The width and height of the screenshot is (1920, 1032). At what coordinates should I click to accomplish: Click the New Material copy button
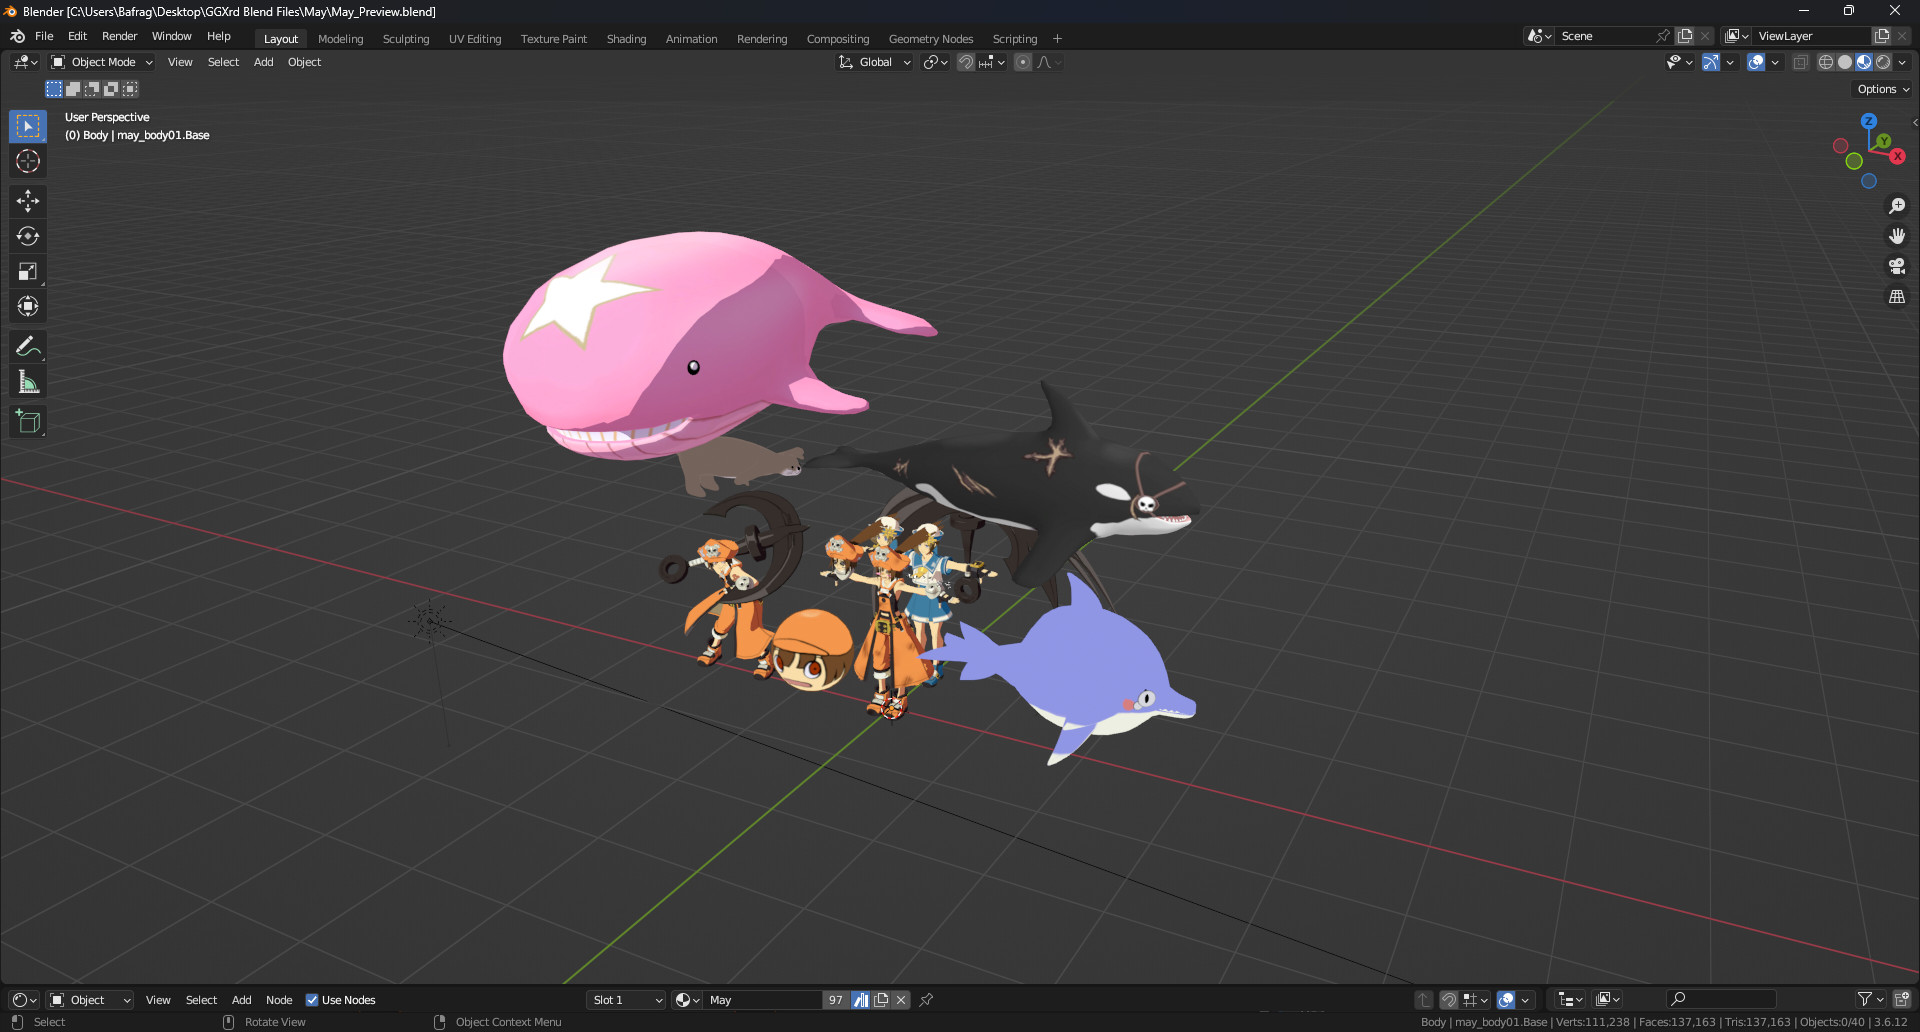click(x=881, y=1000)
